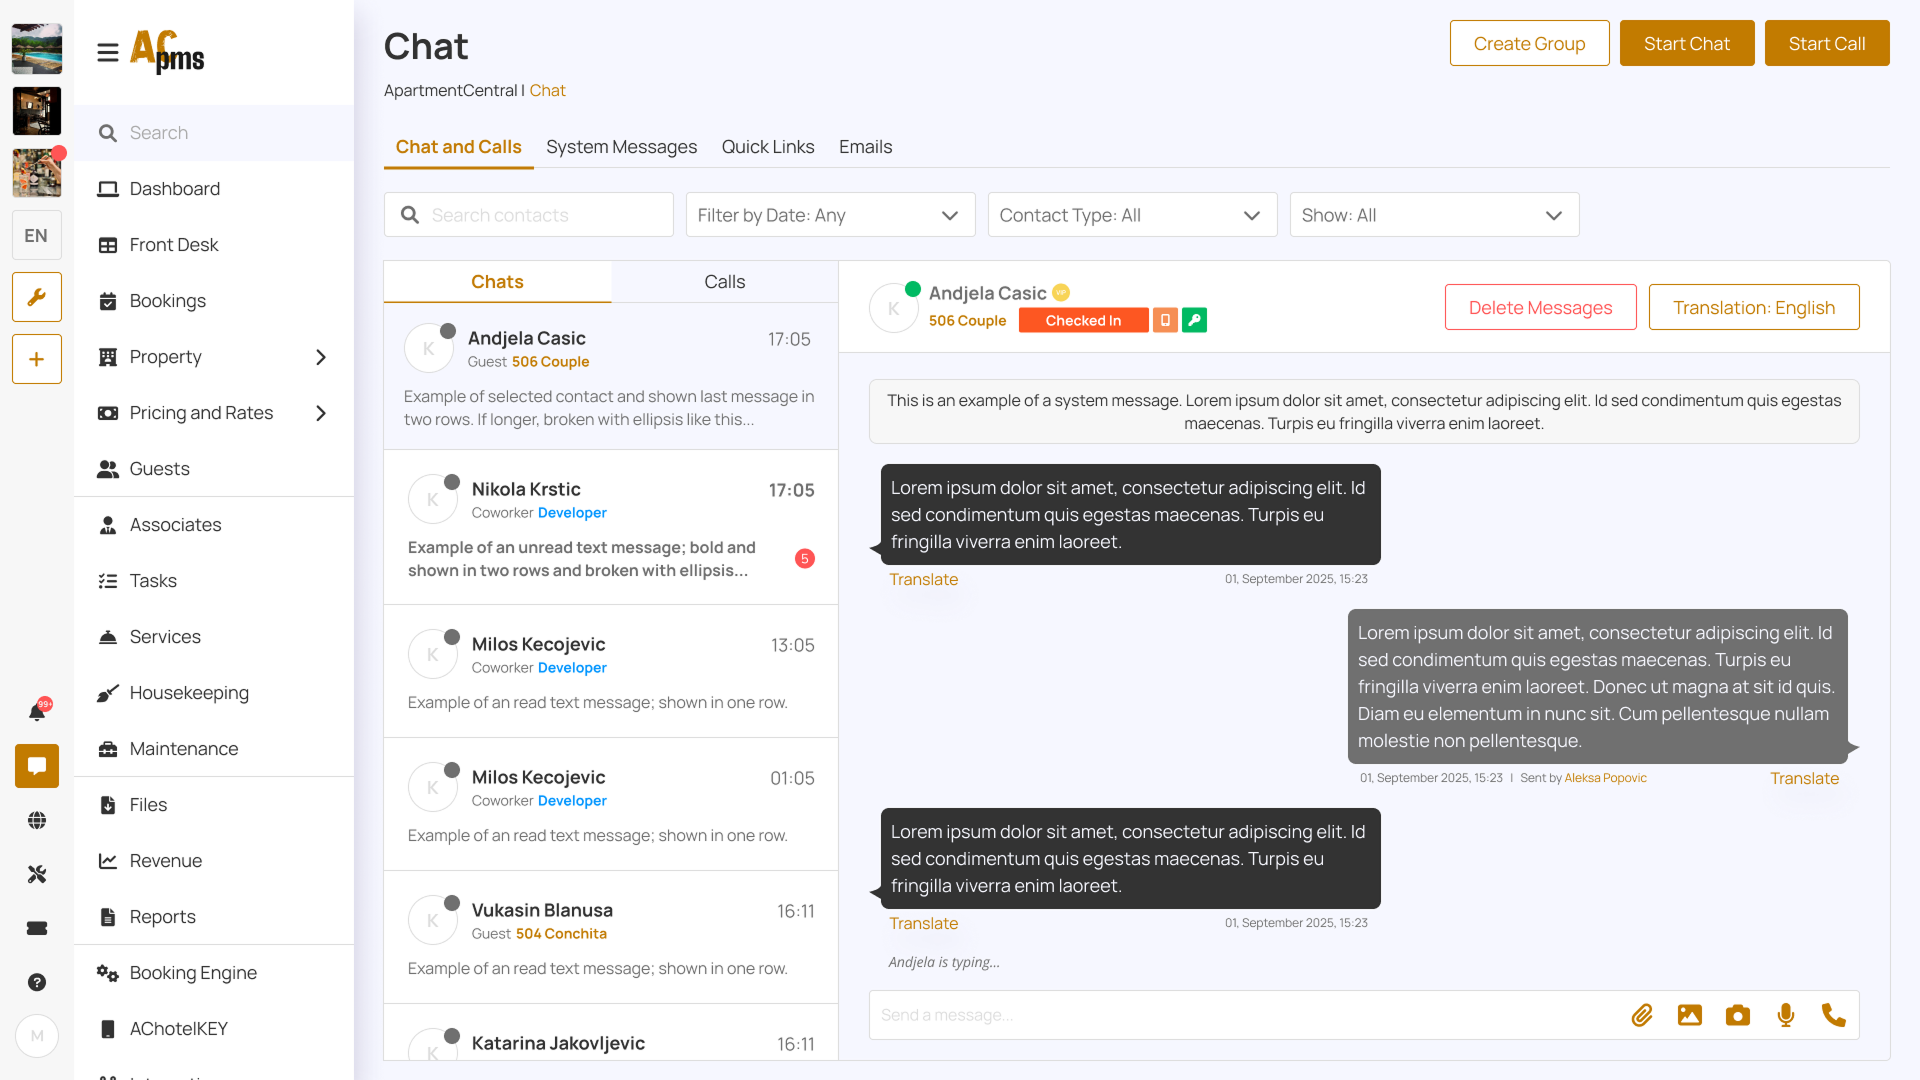Viewport: 1920px width, 1080px height.
Task: Switch to the Calls tab
Action: pyautogui.click(x=724, y=282)
